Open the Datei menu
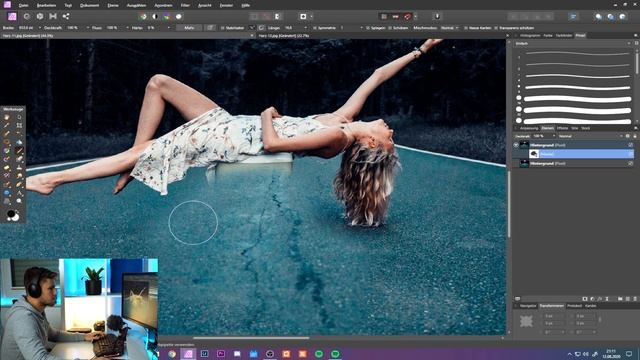 point(24,6)
